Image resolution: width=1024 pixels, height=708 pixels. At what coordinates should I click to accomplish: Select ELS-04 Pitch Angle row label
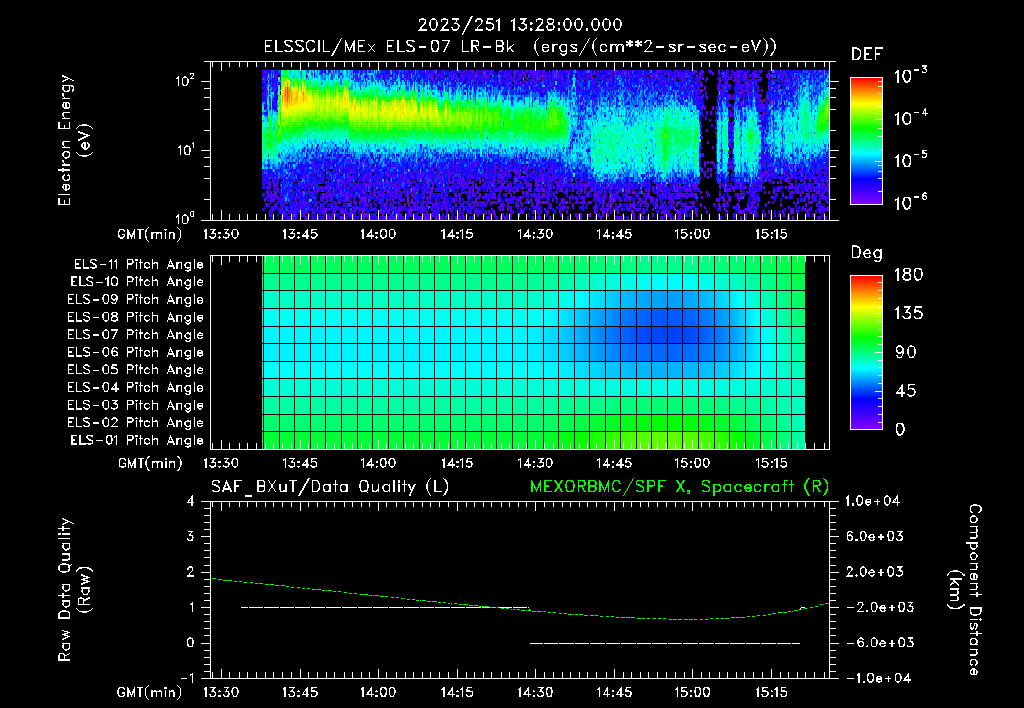pos(136,387)
